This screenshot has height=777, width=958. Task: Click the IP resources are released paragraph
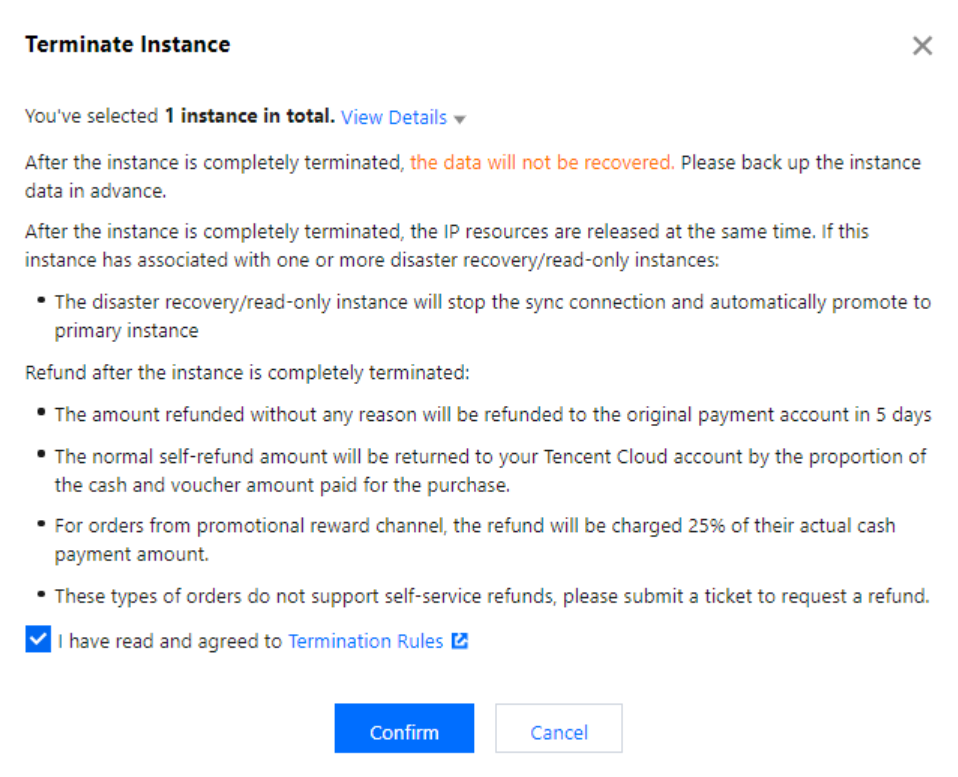point(446,245)
